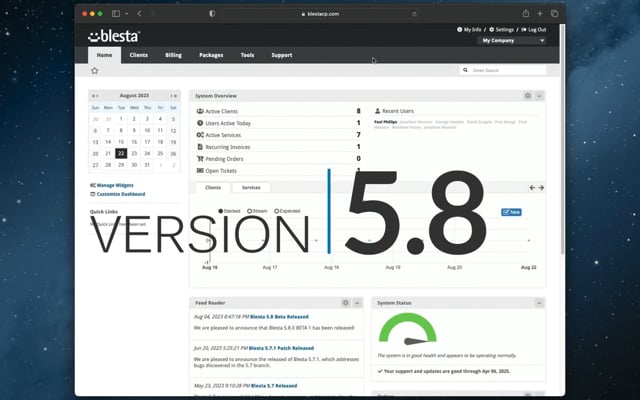Open the privacy report shield icon
Image resolution: width=640 pixels, height=400 pixels.
[x=212, y=13]
